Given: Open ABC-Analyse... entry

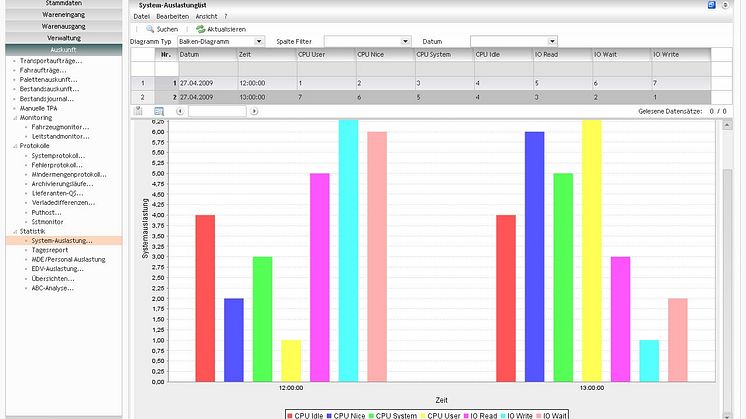Looking at the screenshot, I should click(53, 288).
